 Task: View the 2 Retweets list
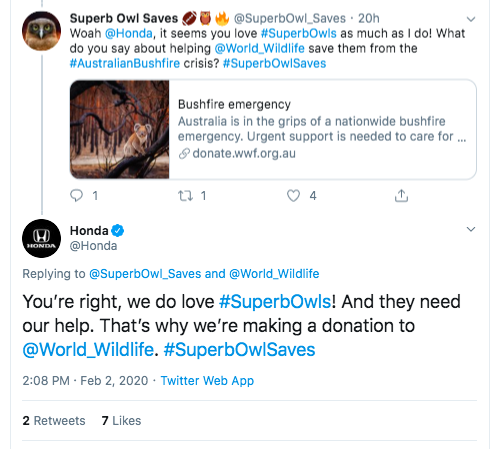click(x=54, y=421)
